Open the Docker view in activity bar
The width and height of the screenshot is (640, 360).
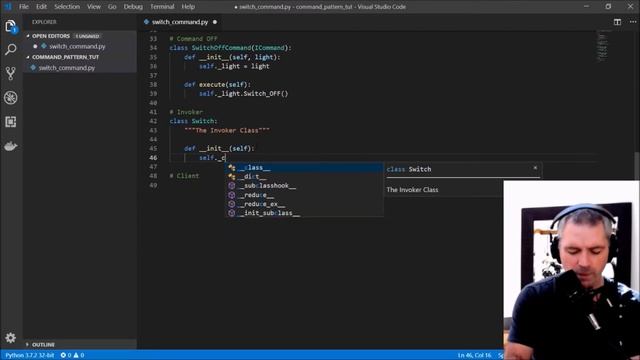coord(11,146)
